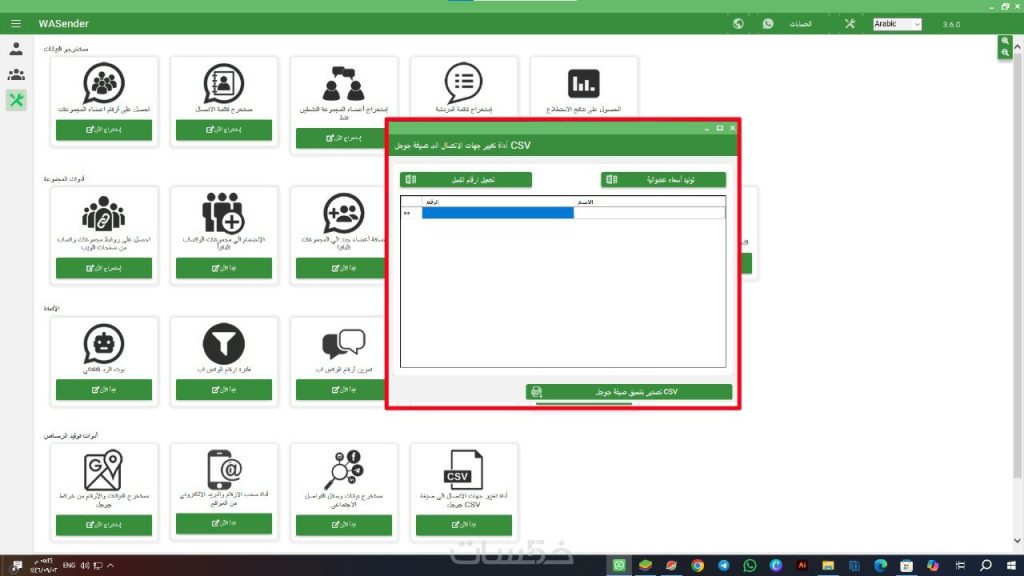Open the hamburger menu beside WASender title

(16, 24)
